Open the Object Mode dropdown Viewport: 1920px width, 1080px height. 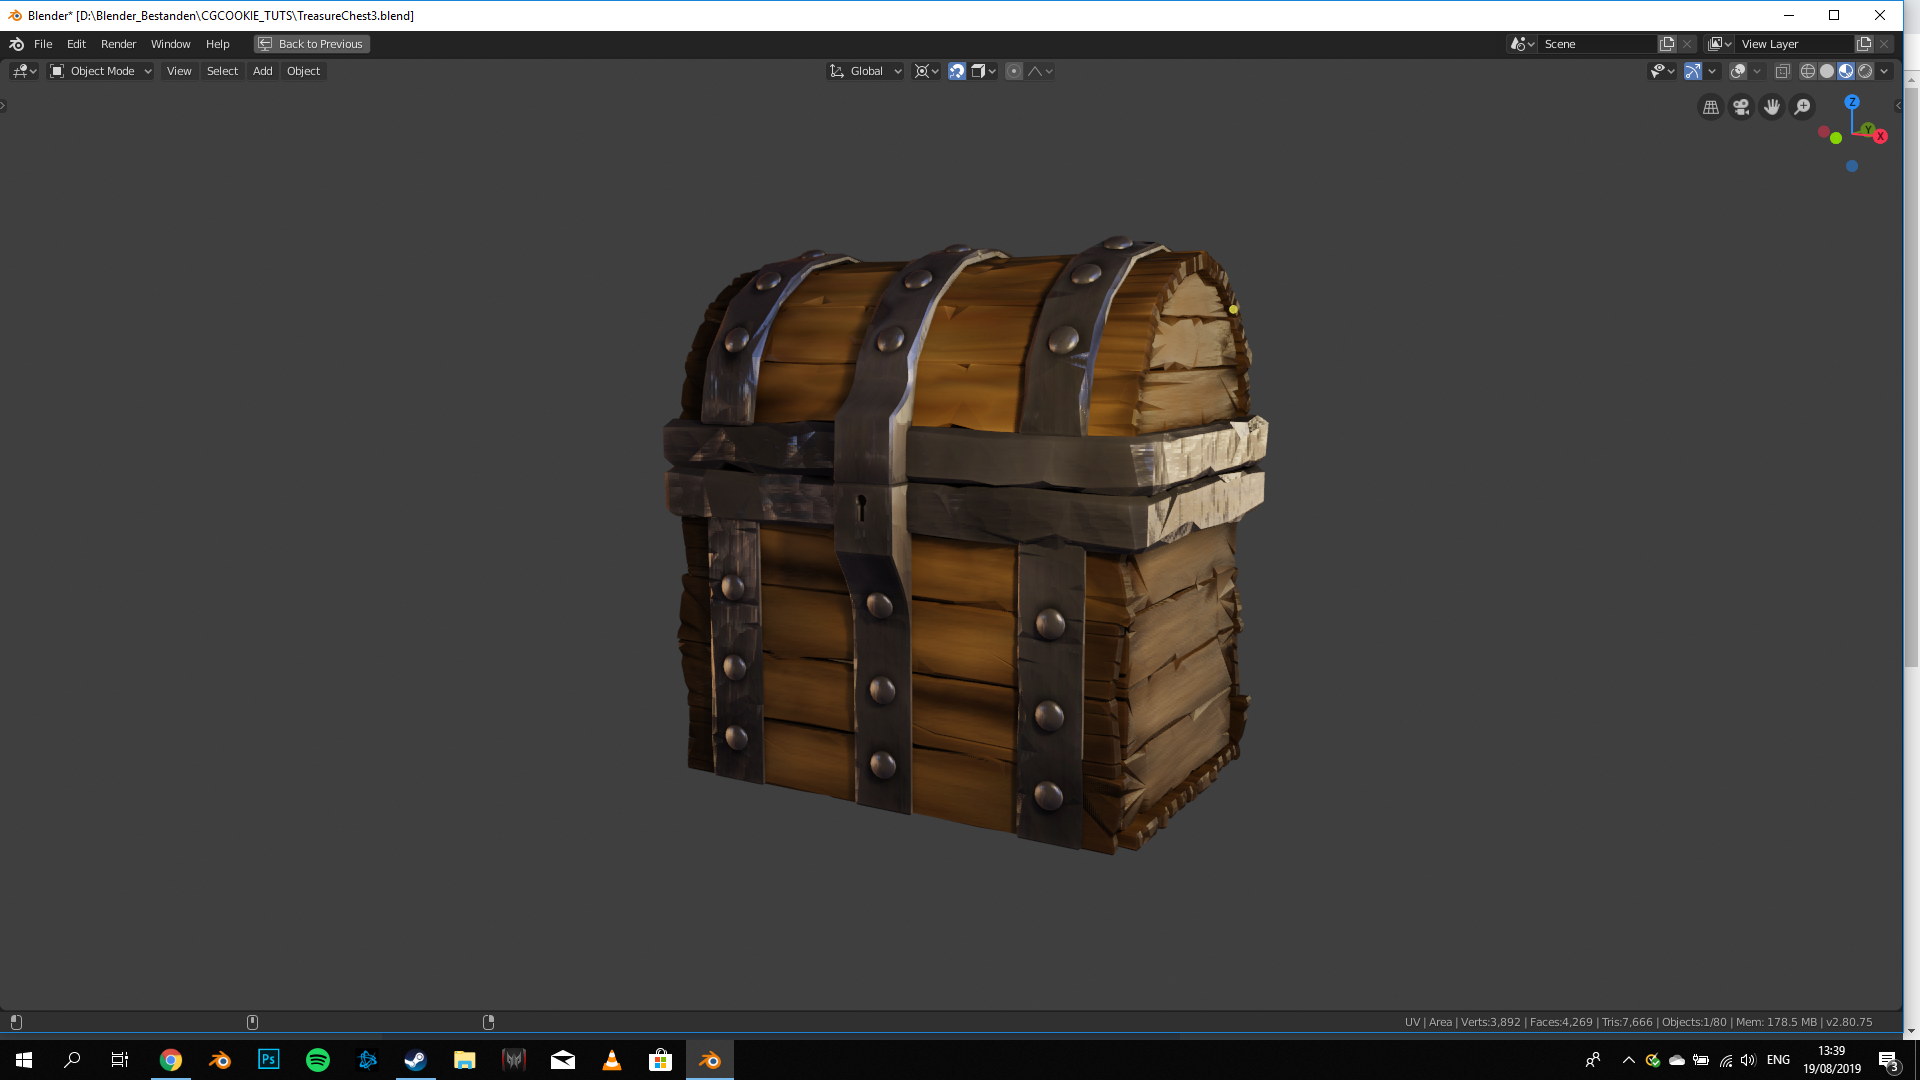(x=101, y=71)
